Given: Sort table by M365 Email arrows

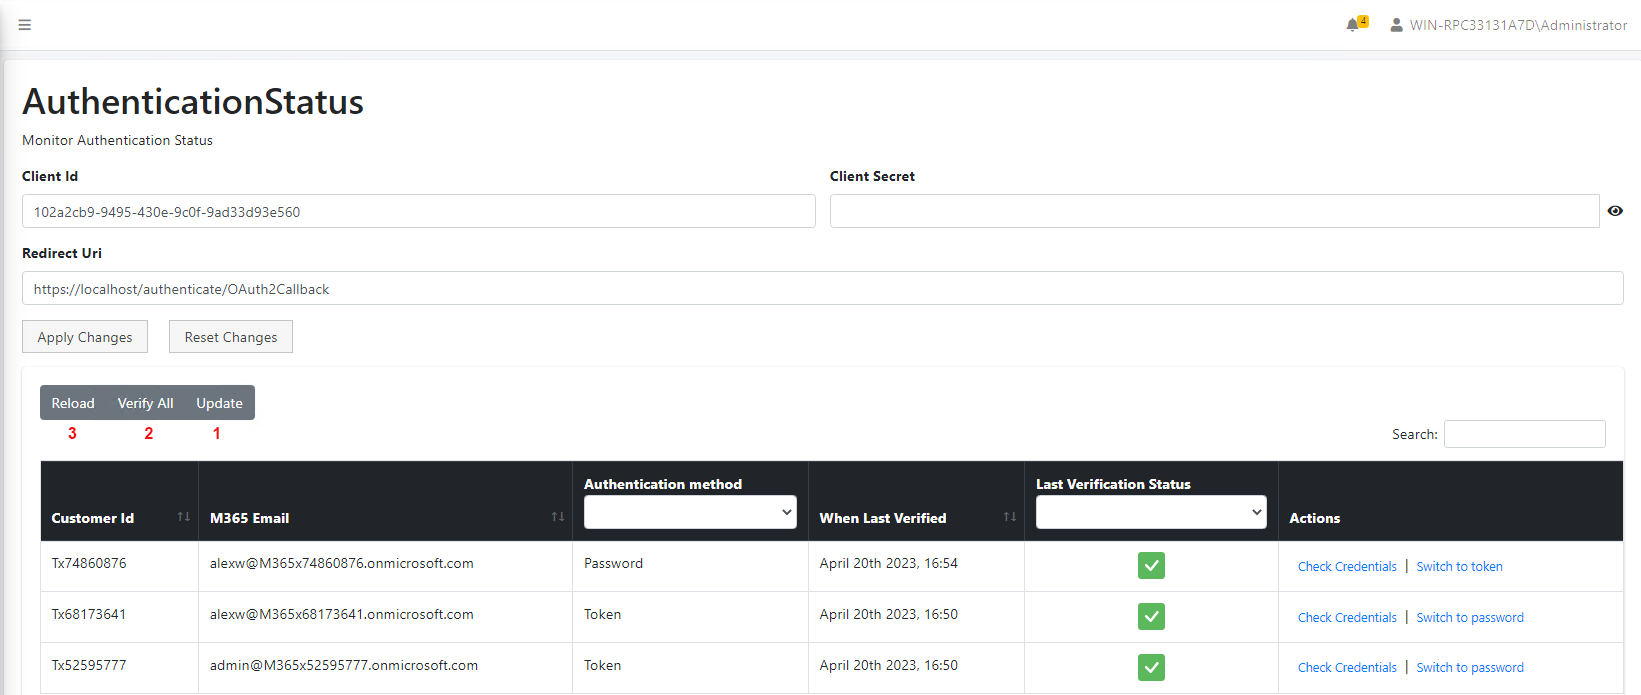Looking at the screenshot, I should [557, 517].
